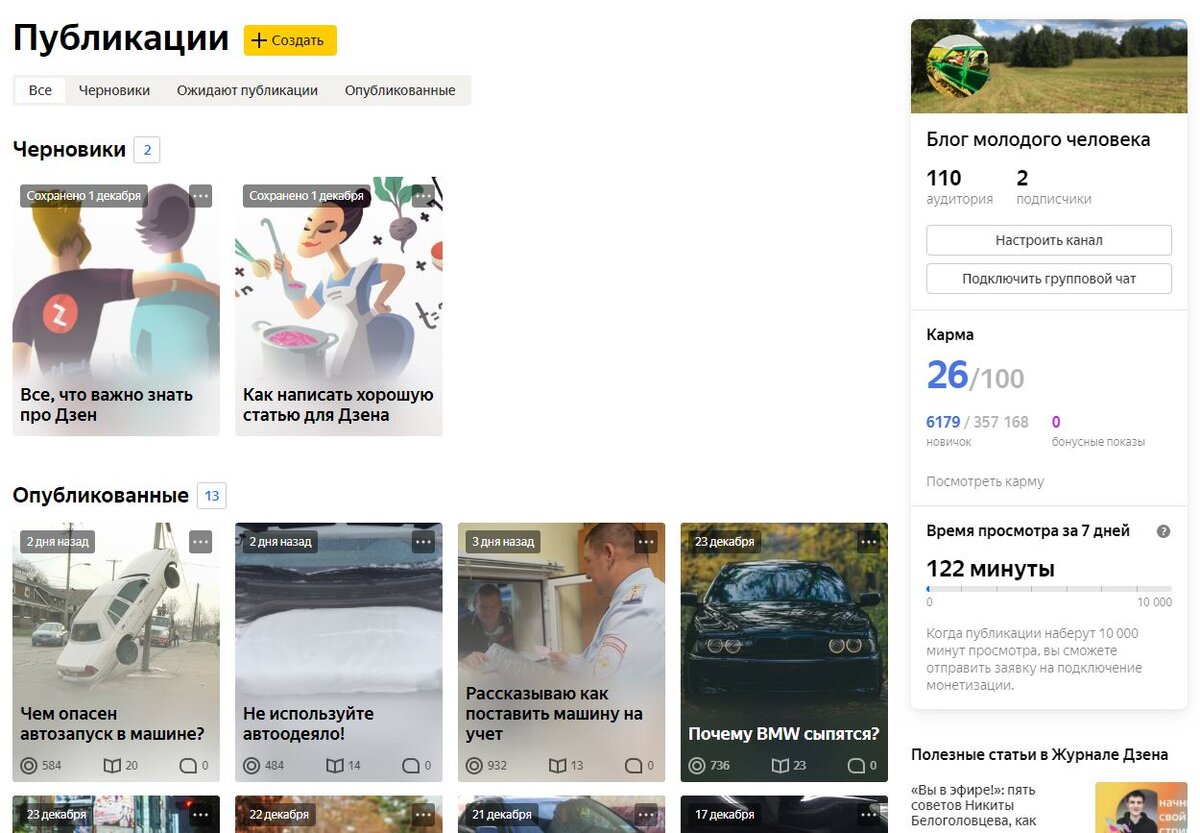The width and height of the screenshot is (1200, 833).
Task: Click views icon showing 484
Action: click(x=251, y=766)
